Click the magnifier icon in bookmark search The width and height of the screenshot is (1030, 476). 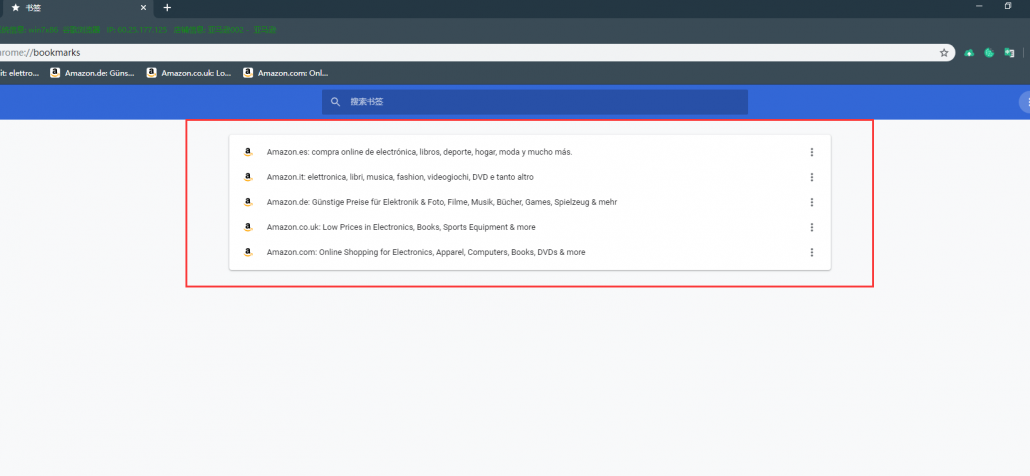point(336,102)
